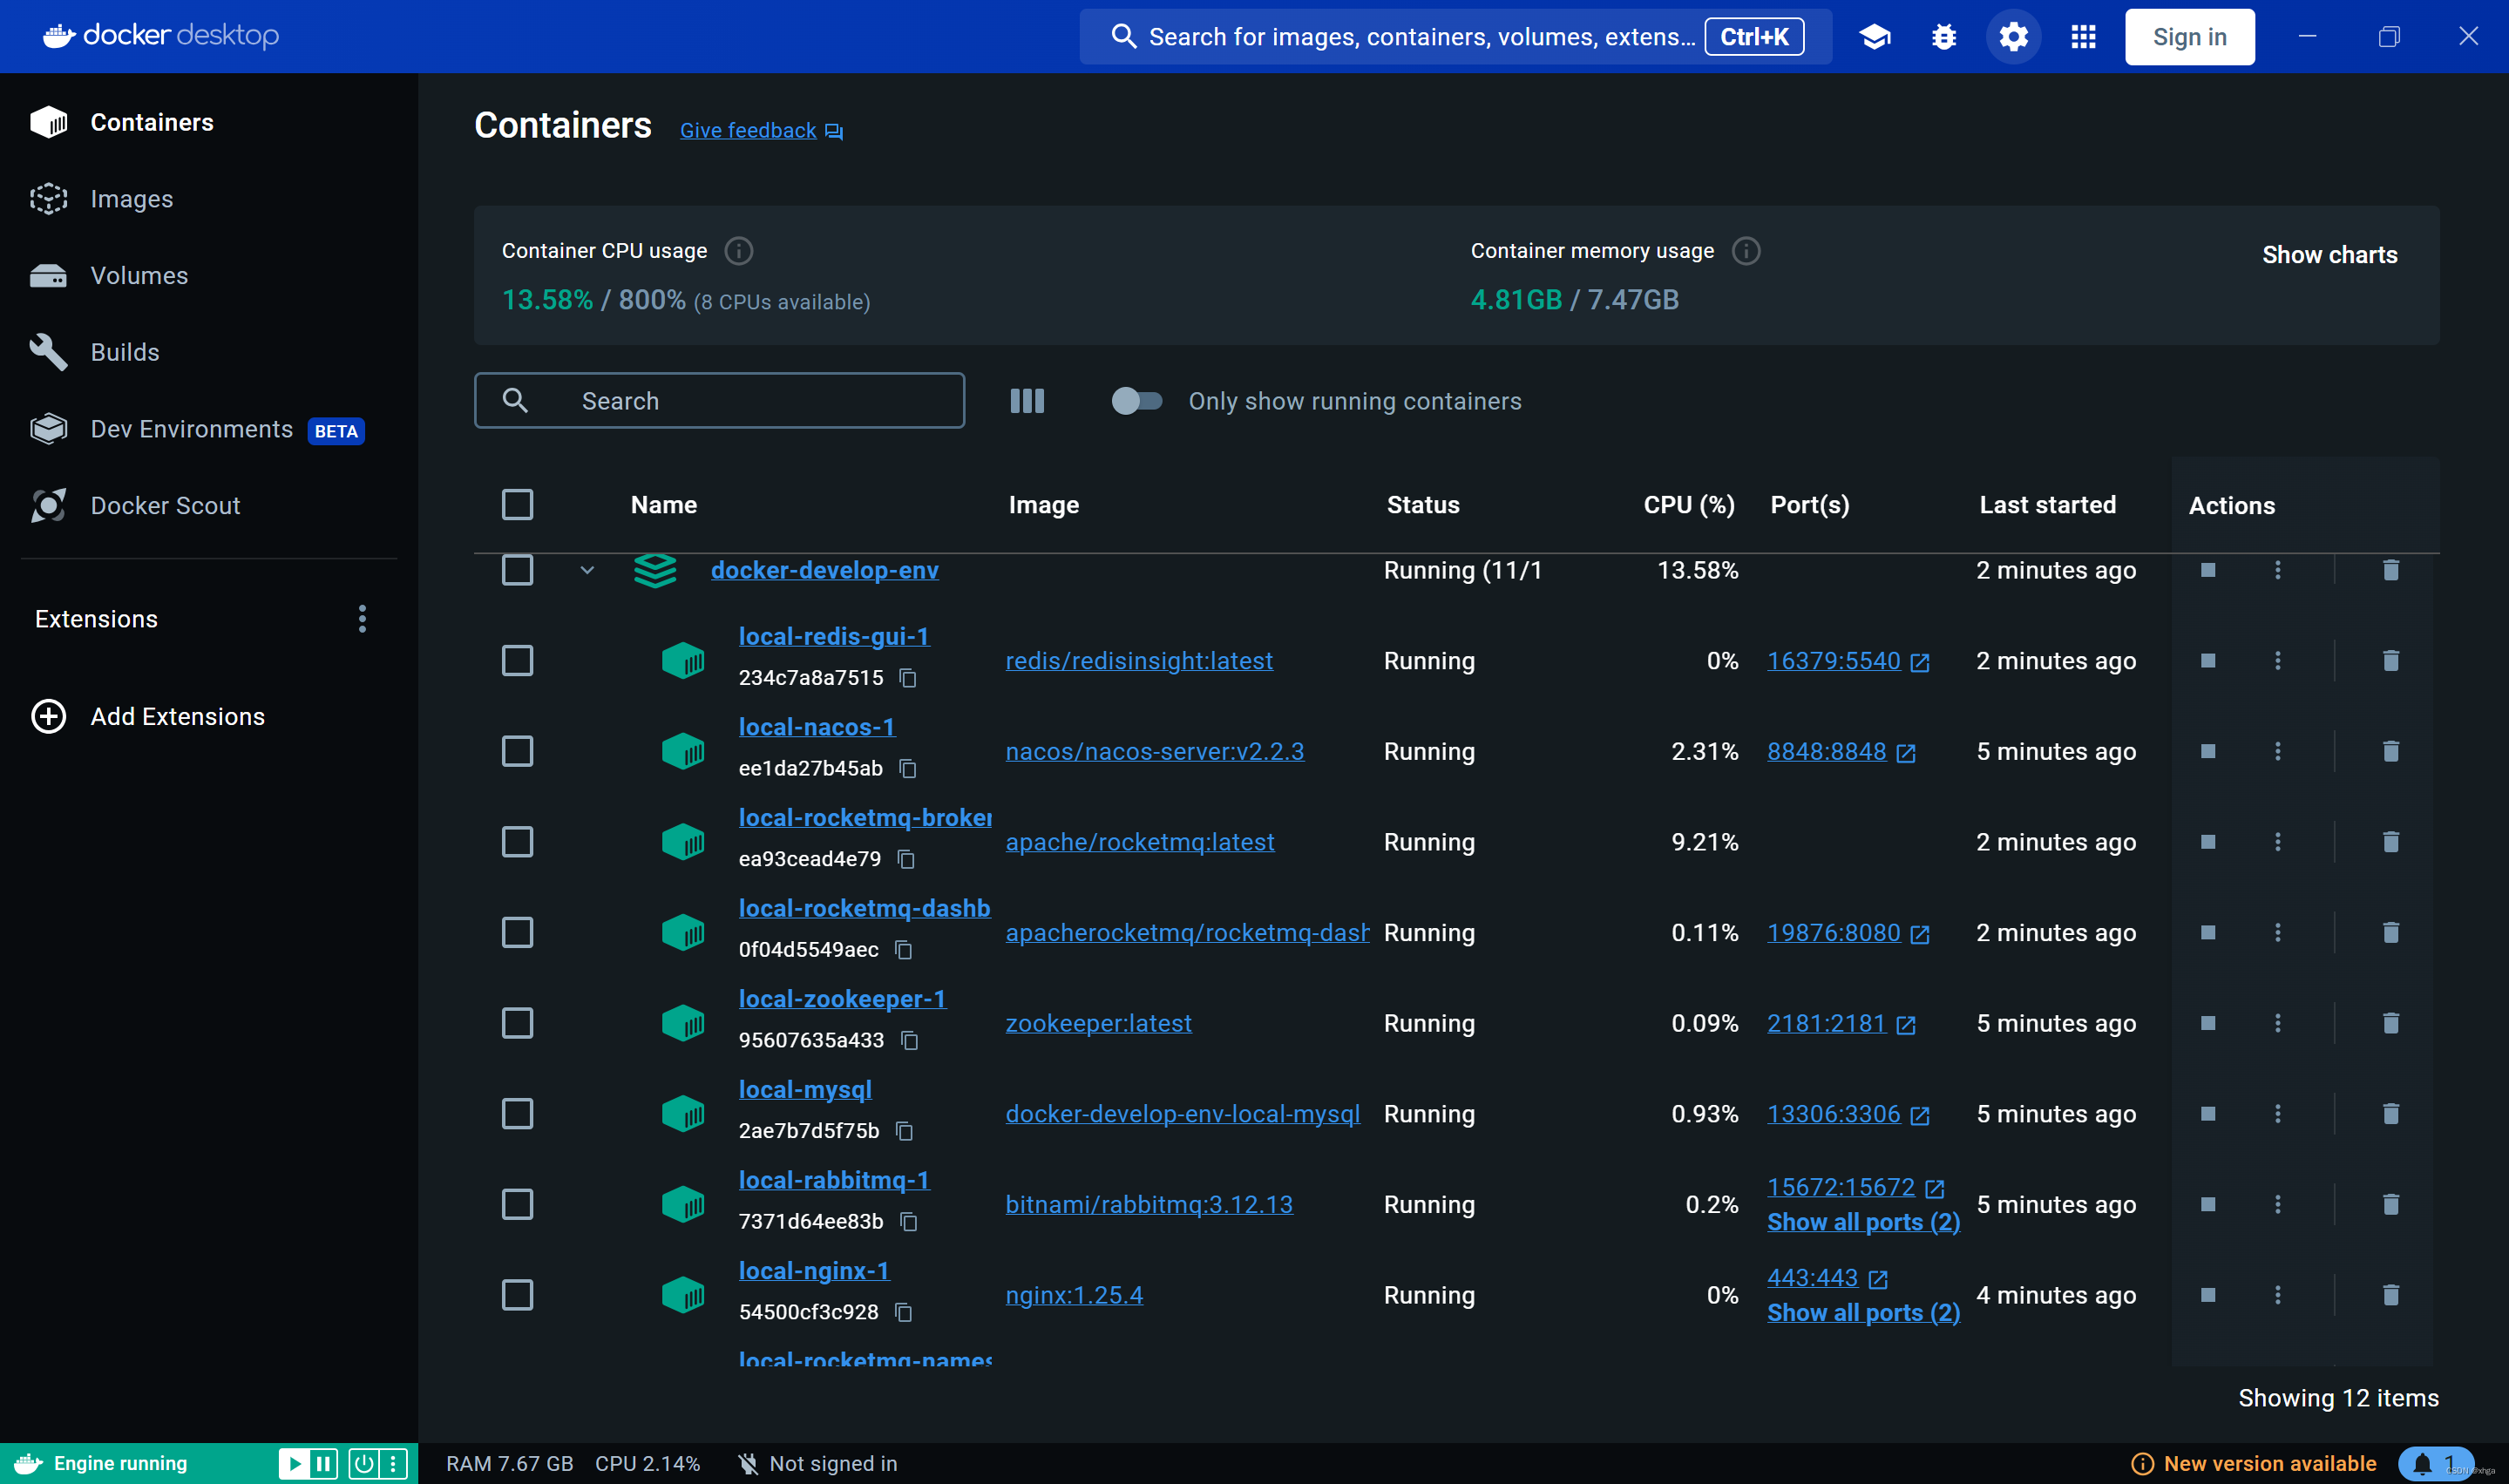The height and width of the screenshot is (1484, 2509).
Task: Expand the docker-develop-env group
Action: [587, 569]
